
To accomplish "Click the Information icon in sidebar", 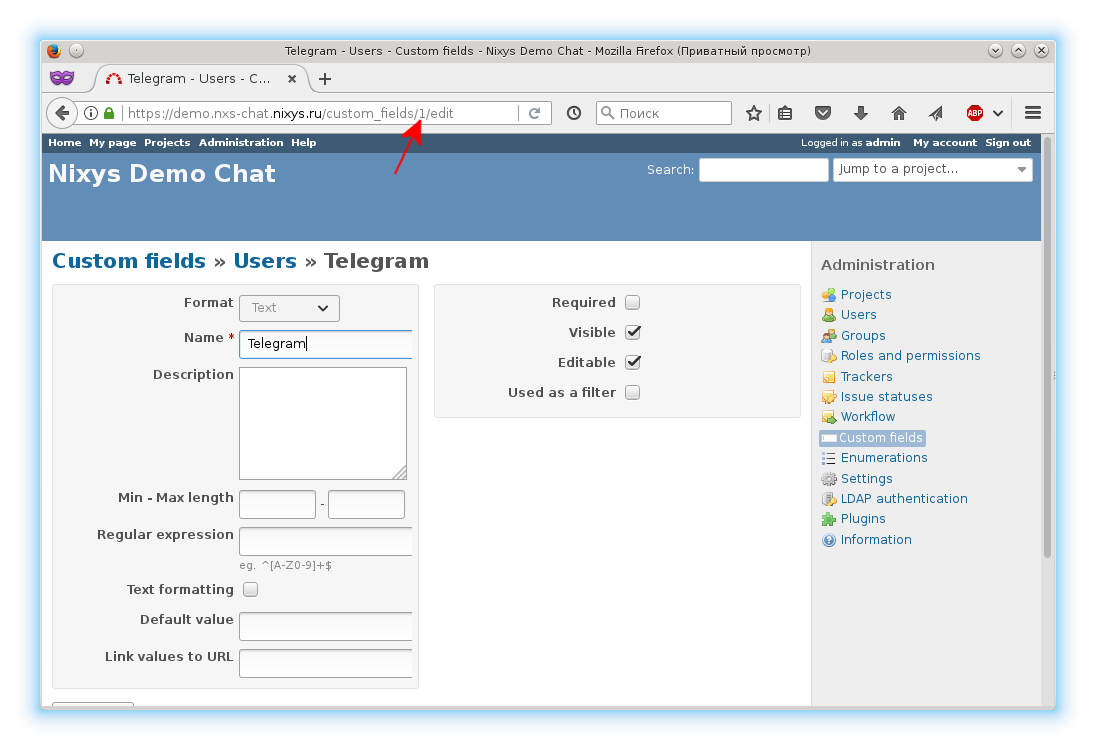I will point(829,540).
